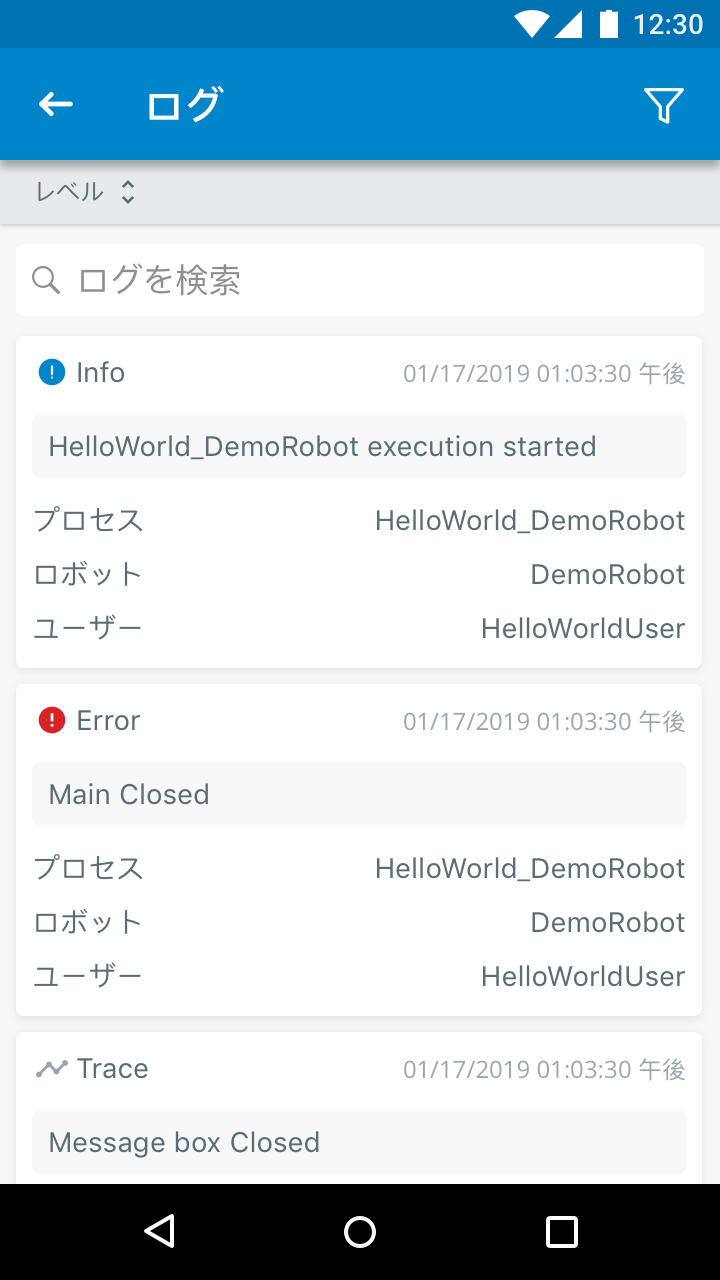
Task: Tap the cellular signal status icon
Action: pos(568,23)
